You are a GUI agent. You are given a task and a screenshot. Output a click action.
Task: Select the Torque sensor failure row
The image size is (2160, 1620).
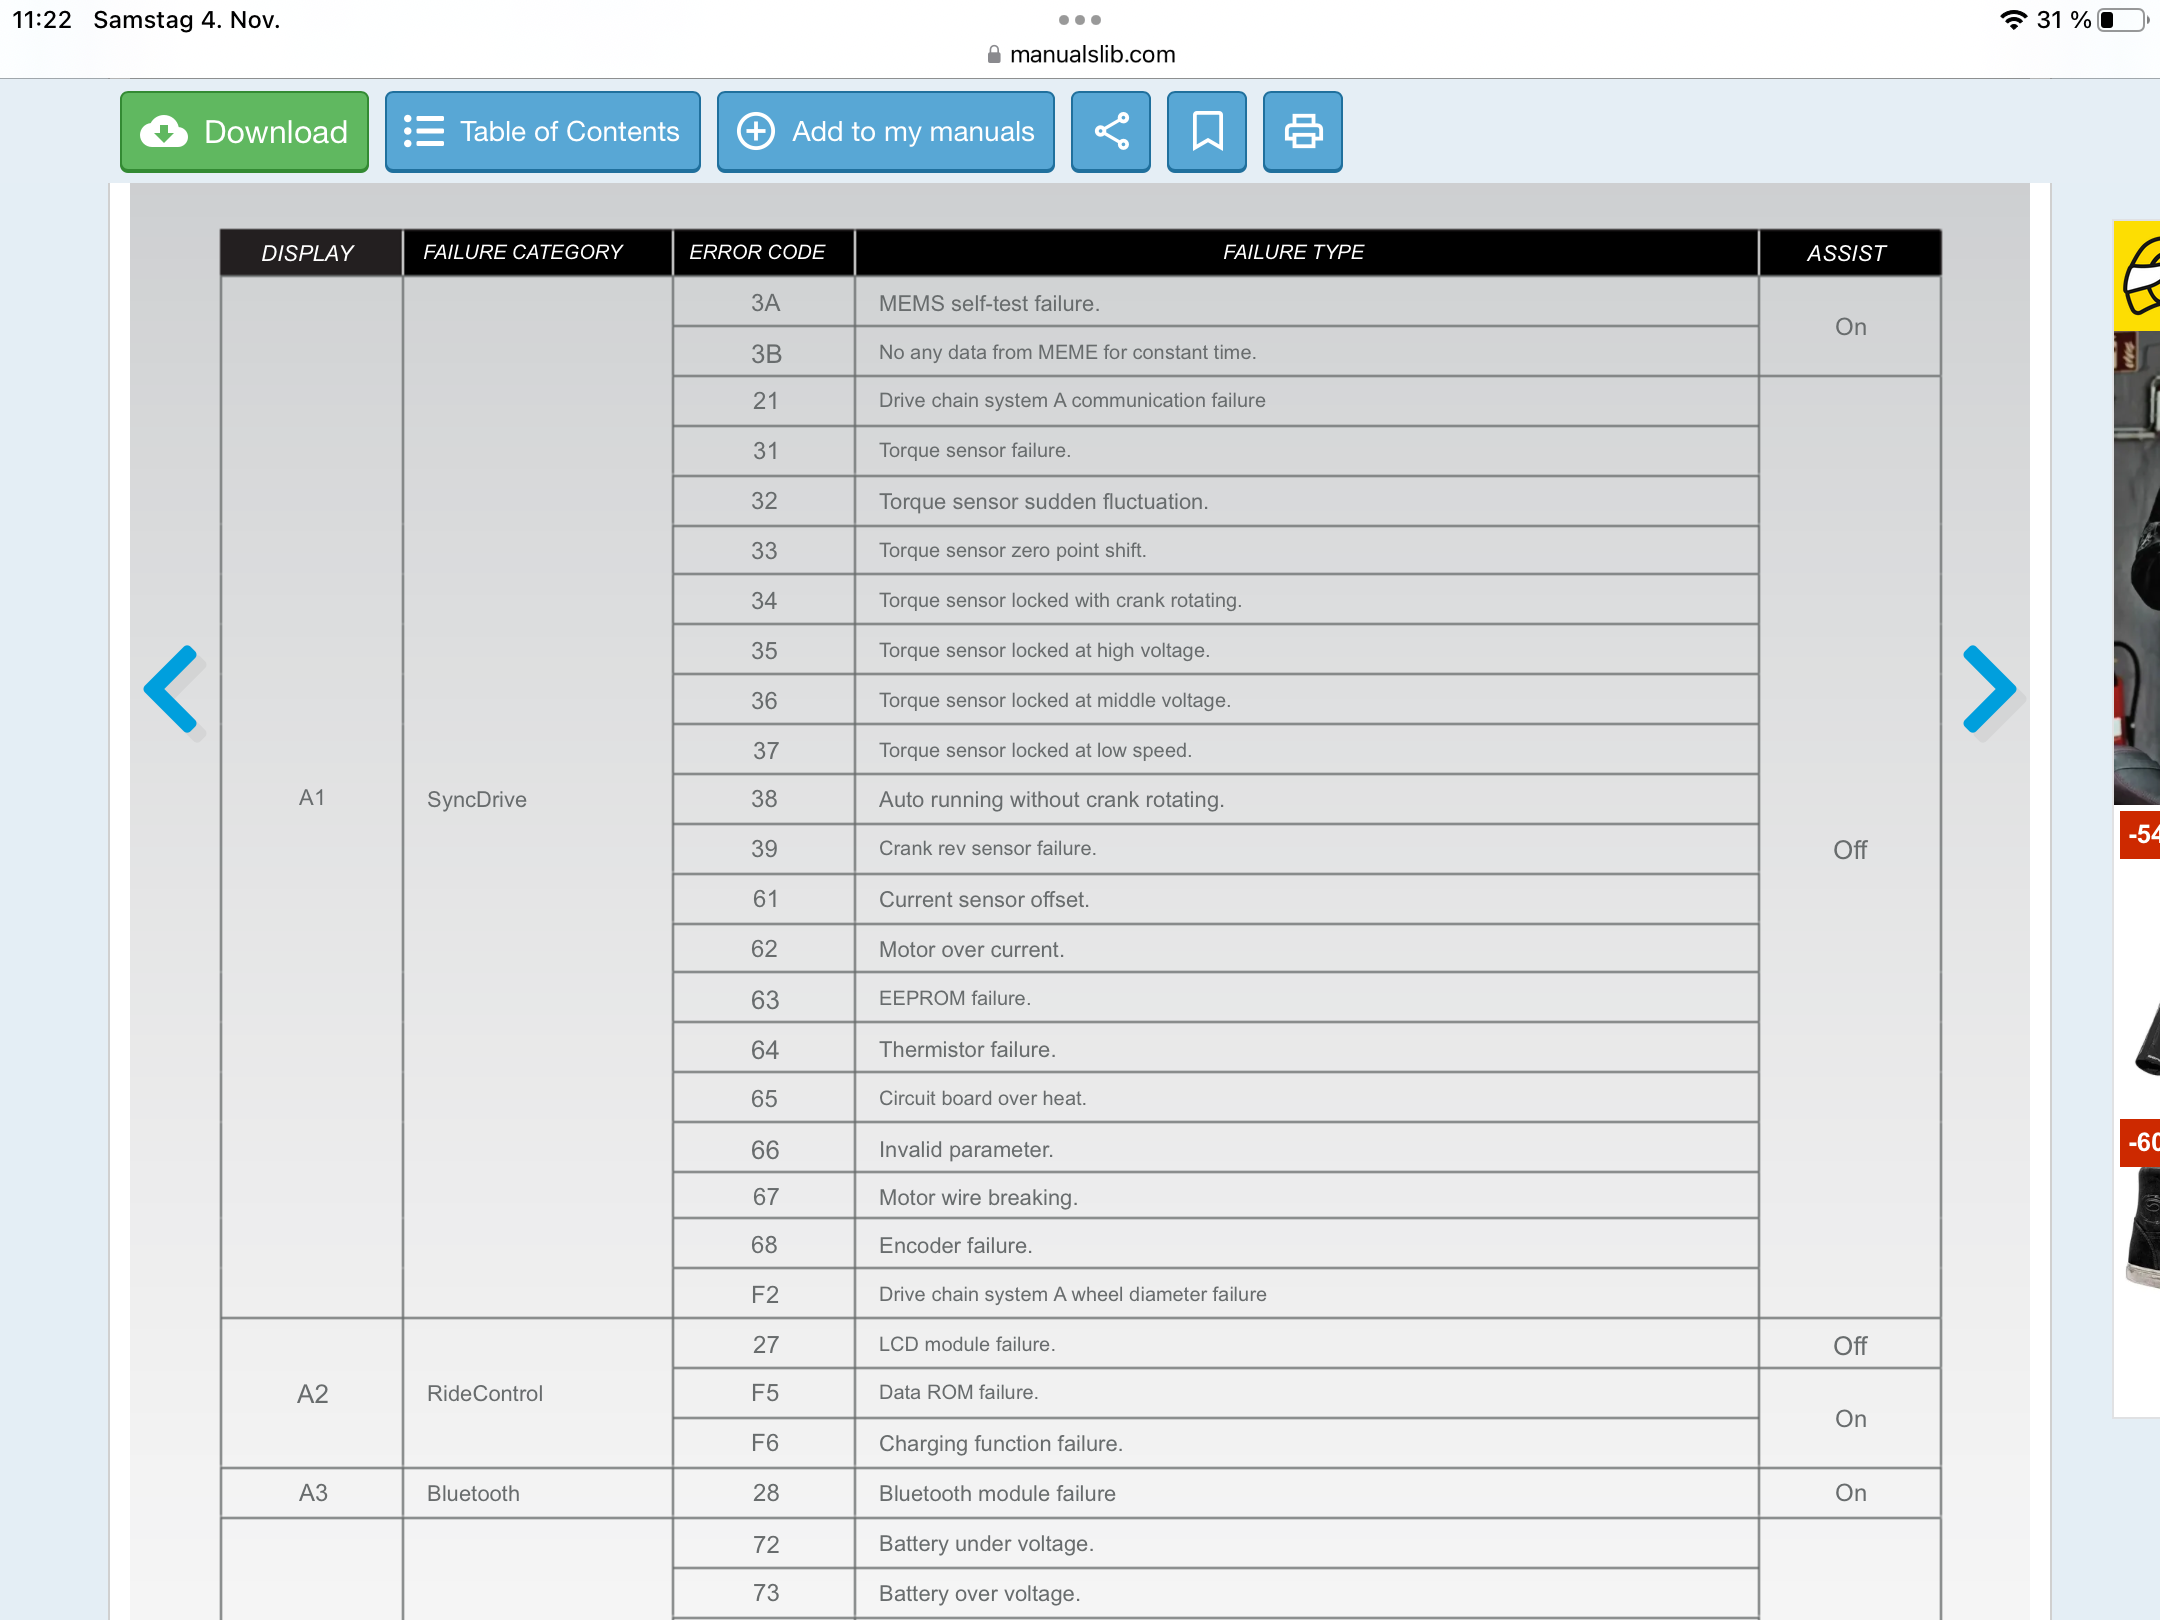974,451
